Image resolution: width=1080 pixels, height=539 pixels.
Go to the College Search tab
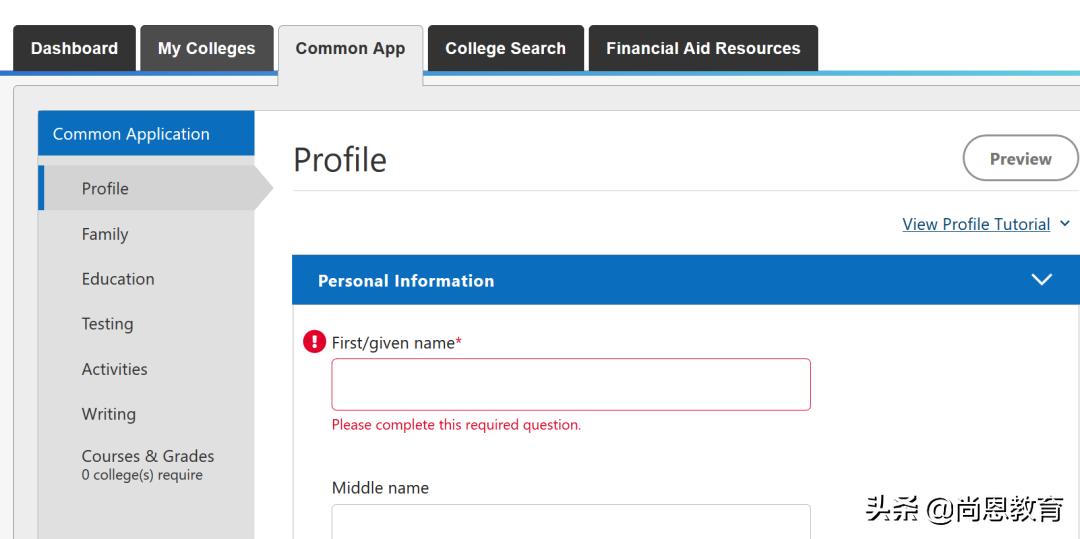(505, 48)
